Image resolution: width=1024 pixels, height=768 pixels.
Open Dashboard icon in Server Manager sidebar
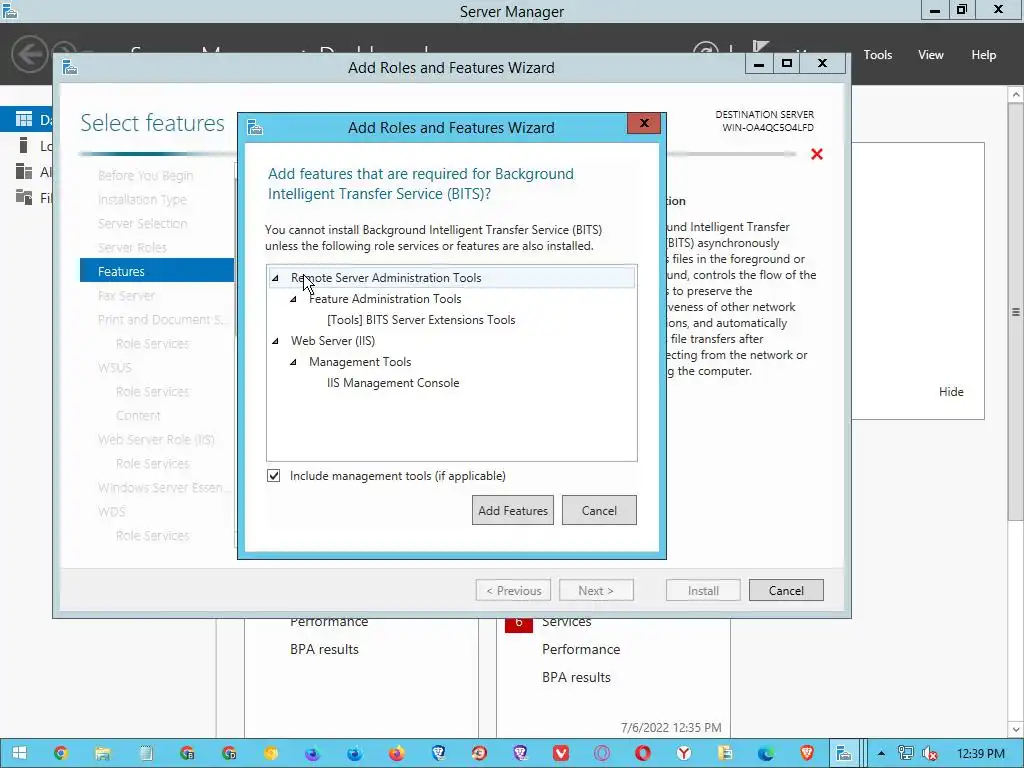point(24,119)
